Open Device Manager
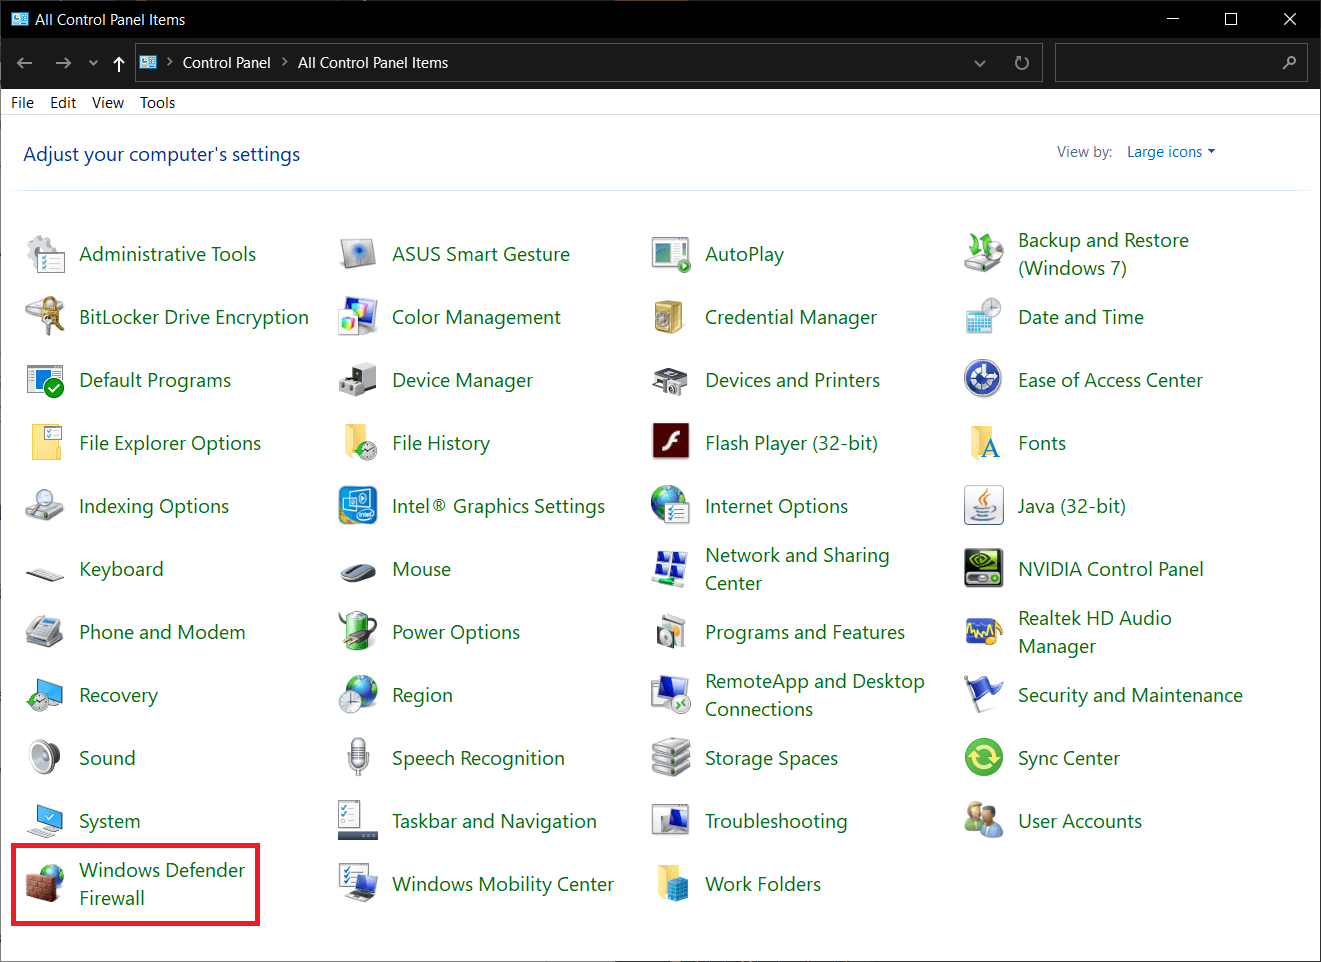Screen dimensions: 1321x962 (462, 380)
